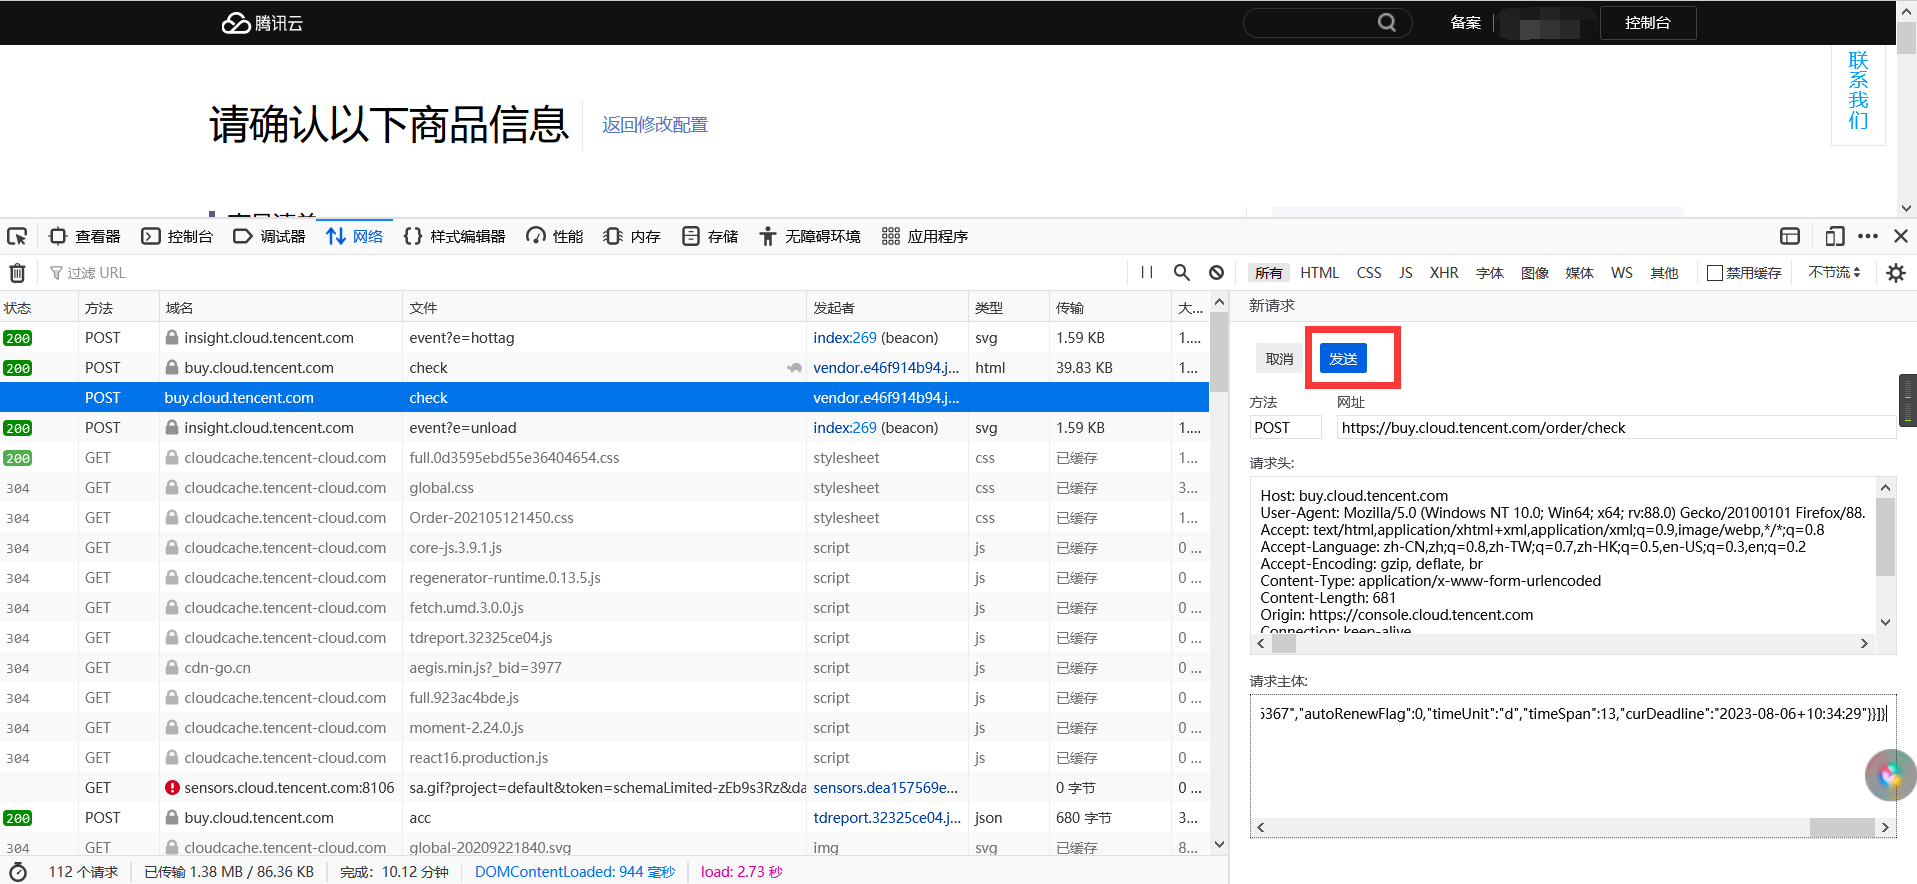Viewport: 1917px width, 884px height.
Task: Click the request body horizontal scrollbar thumb
Action: [x=1841, y=828]
